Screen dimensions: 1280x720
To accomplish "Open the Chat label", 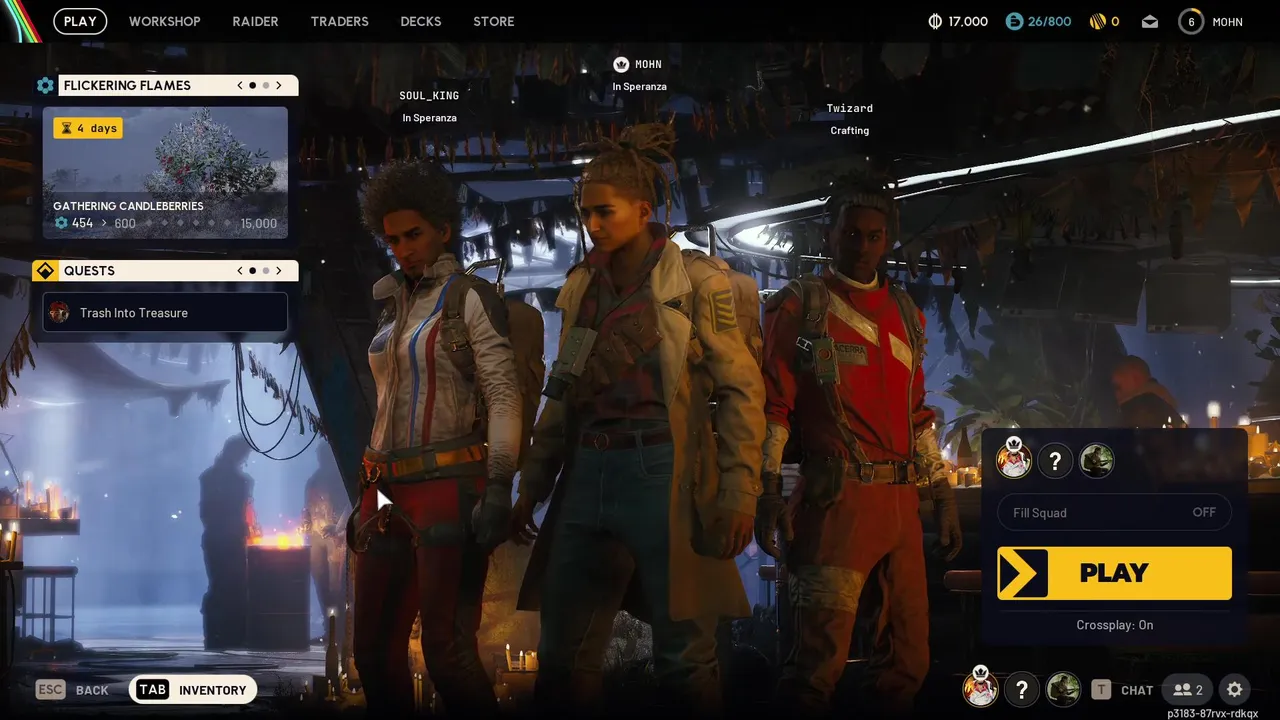I will [1137, 690].
